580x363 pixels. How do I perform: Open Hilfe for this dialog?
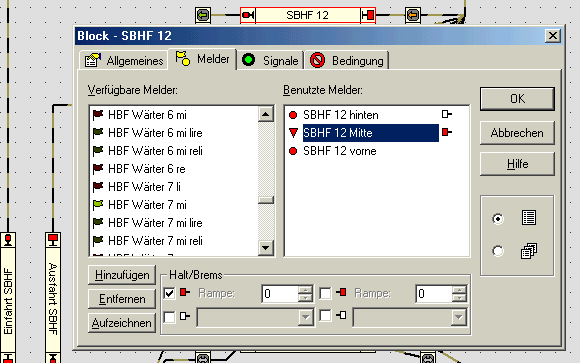pos(517,164)
